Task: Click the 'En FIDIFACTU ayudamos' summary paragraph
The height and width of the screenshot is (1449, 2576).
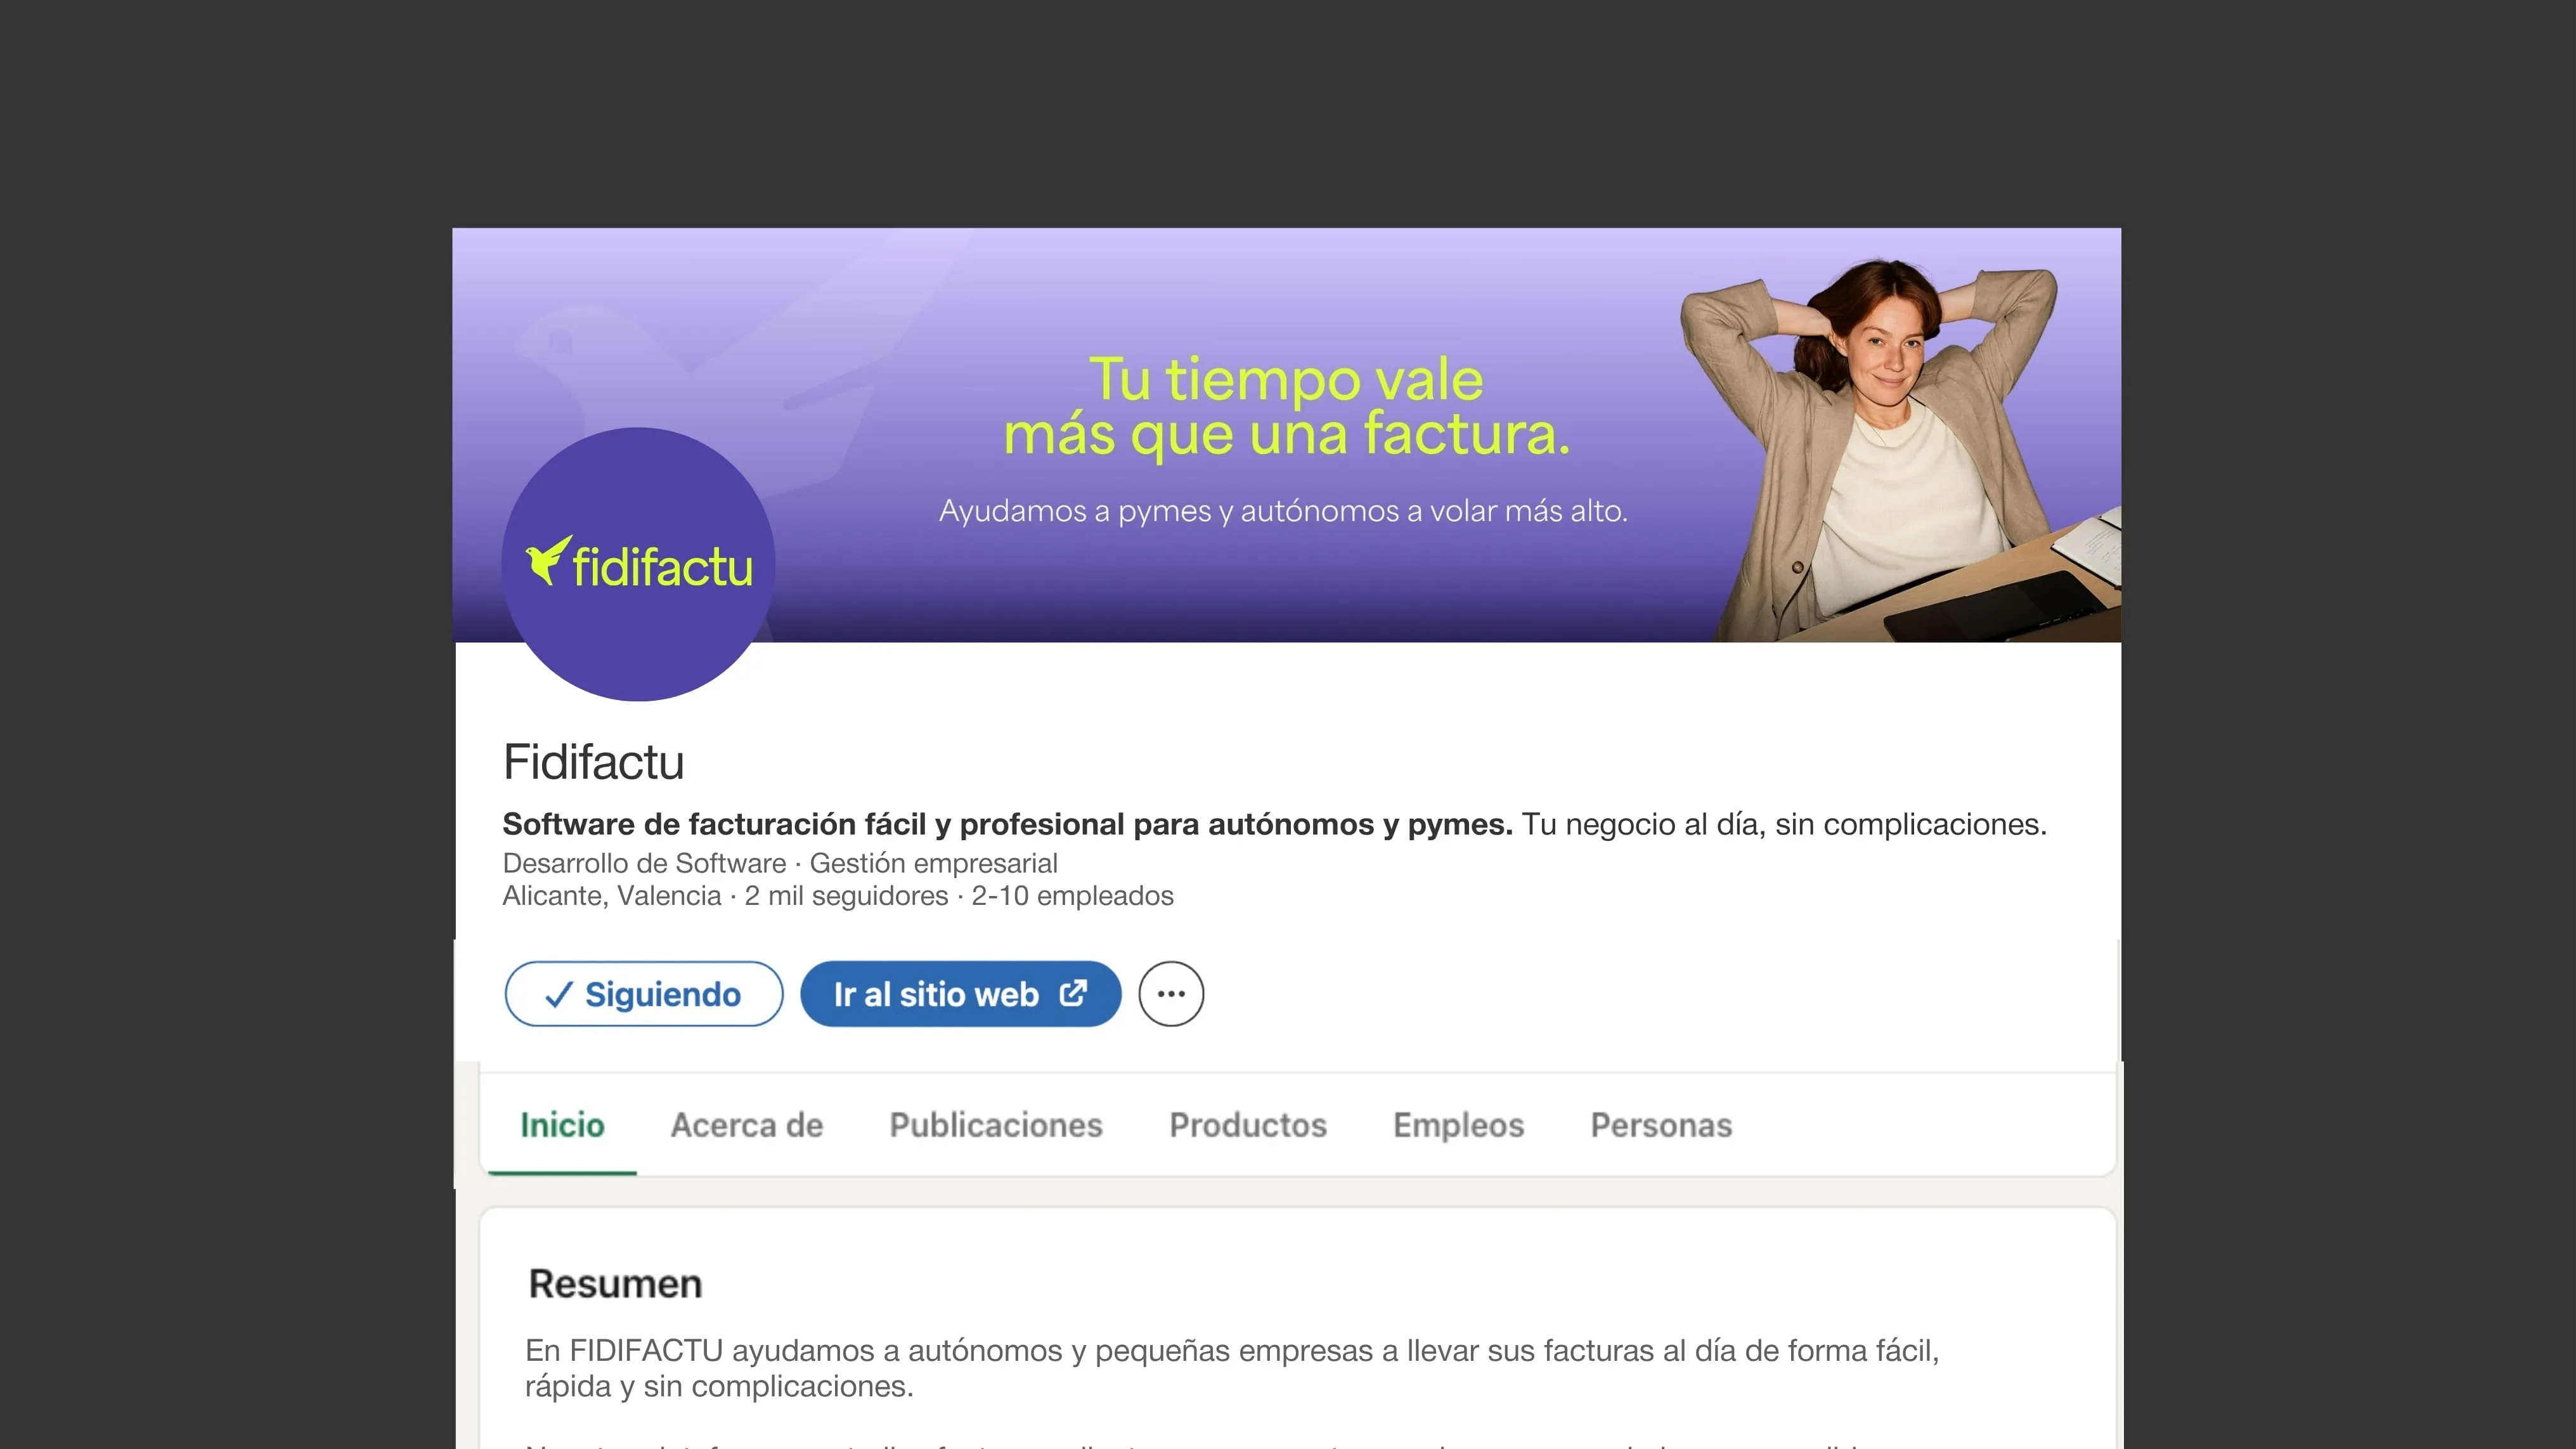Action: coord(1232,1368)
